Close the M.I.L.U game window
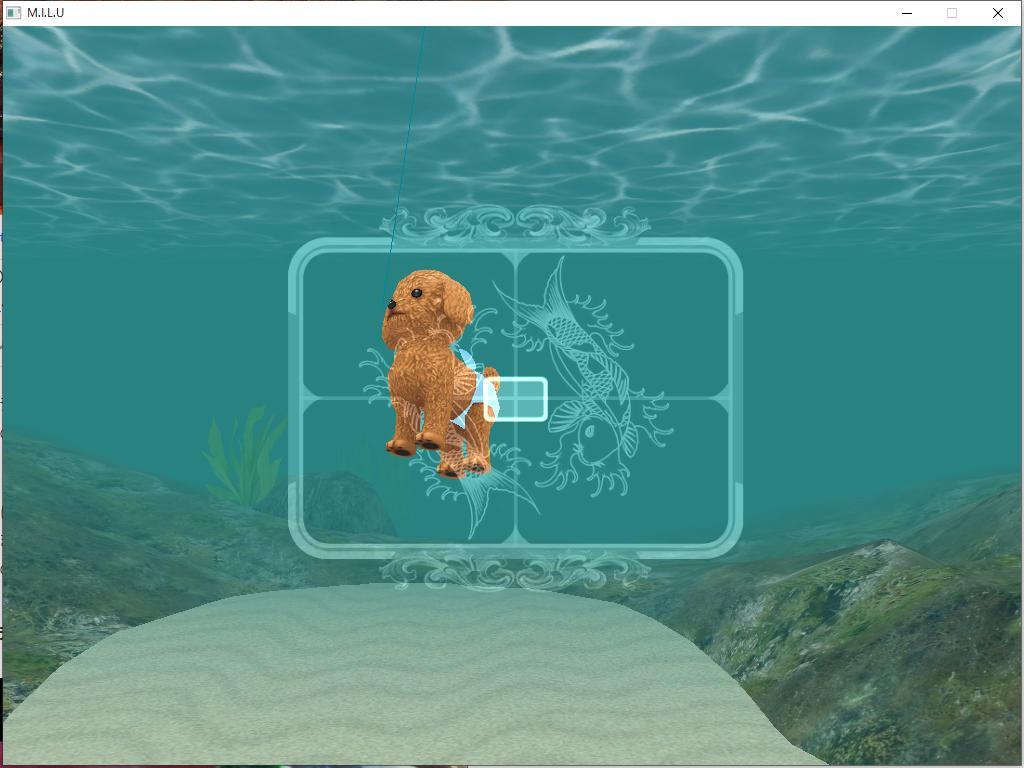The image size is (1024, 768). pyautogui.click(x=997, y=13)
